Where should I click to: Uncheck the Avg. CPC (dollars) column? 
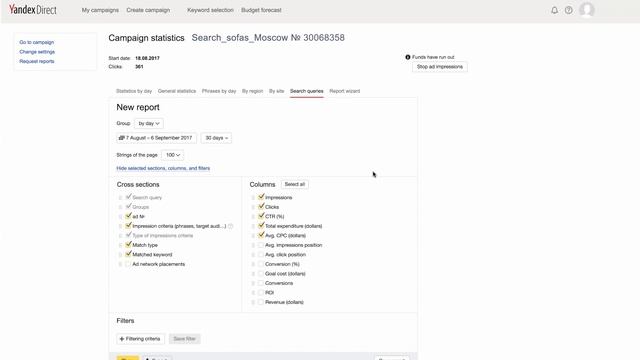pos(261,235)
